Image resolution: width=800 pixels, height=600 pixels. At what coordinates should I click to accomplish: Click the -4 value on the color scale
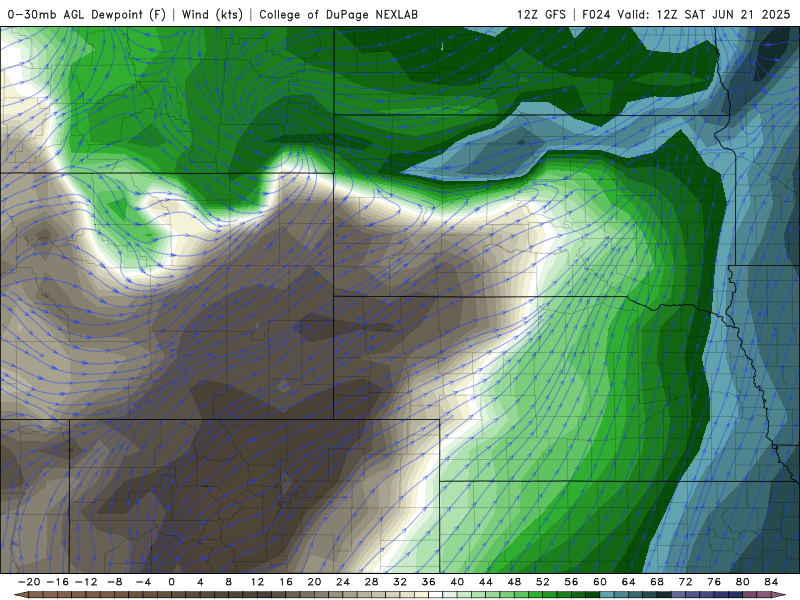coord(143,582)
